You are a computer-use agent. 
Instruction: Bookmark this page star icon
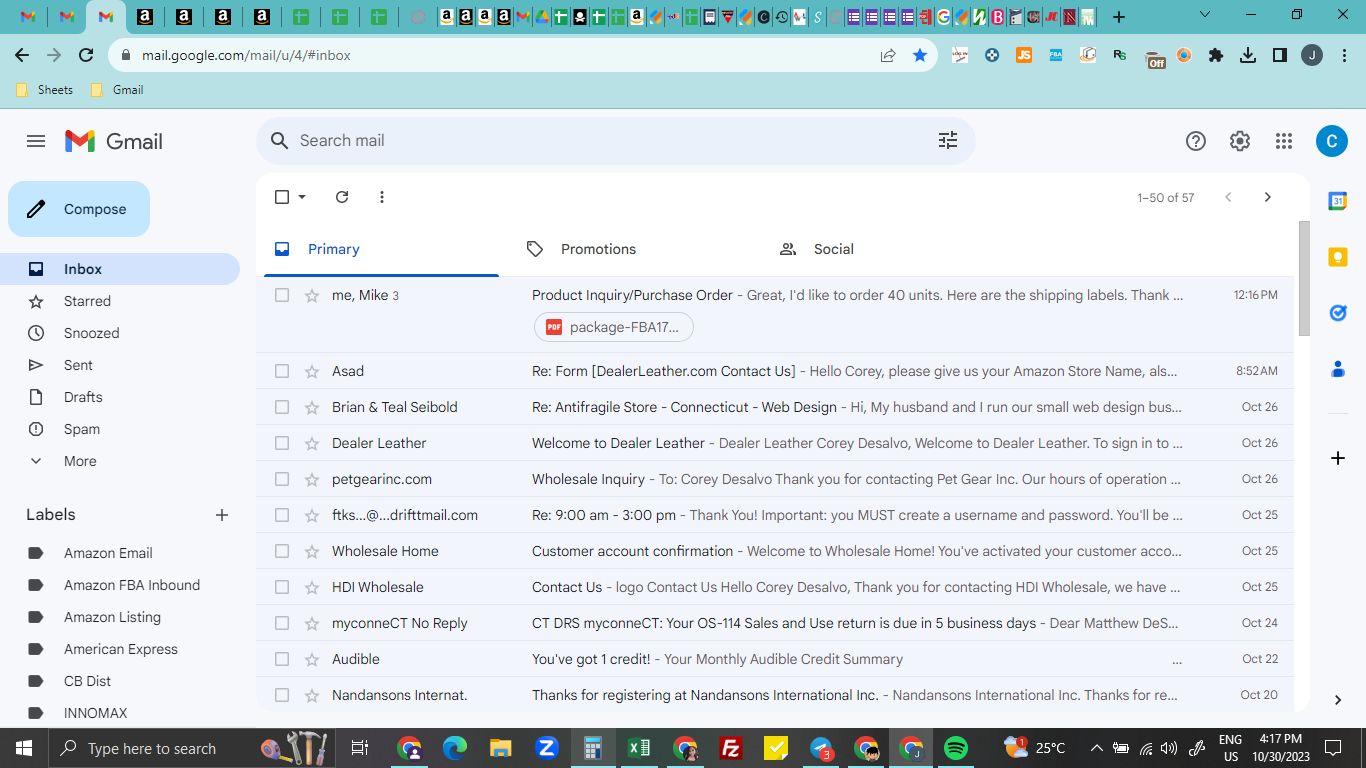click(920, 56)
